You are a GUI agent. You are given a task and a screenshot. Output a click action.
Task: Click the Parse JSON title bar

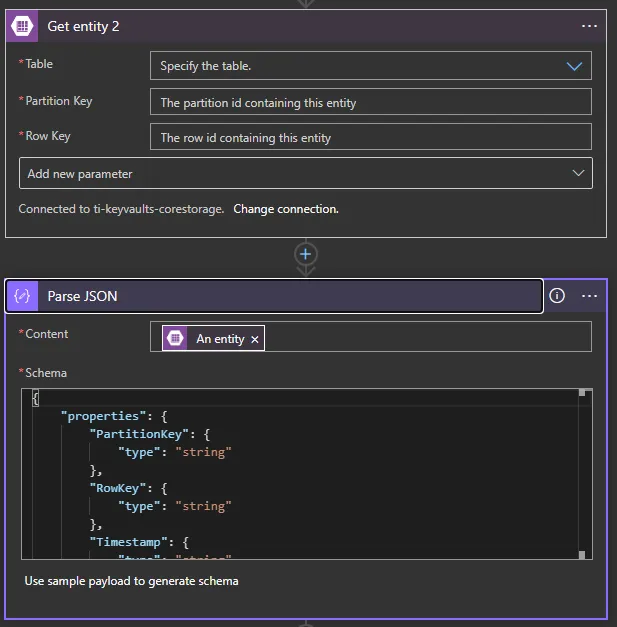coord(274,296)
